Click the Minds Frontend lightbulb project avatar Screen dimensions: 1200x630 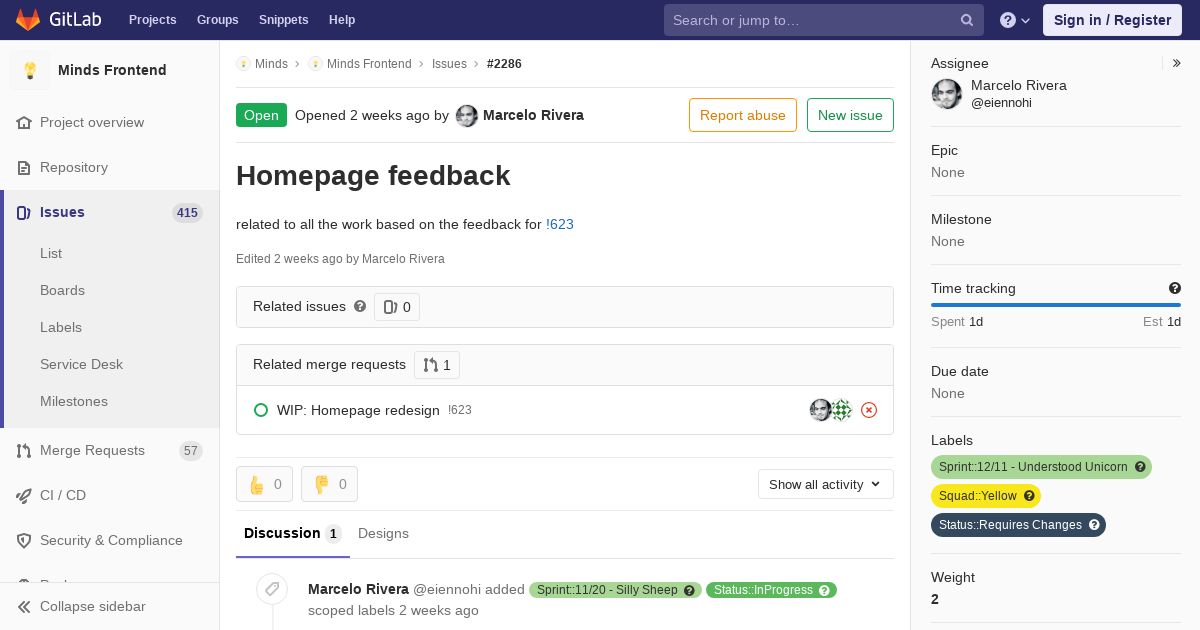(x=30, y=70)
